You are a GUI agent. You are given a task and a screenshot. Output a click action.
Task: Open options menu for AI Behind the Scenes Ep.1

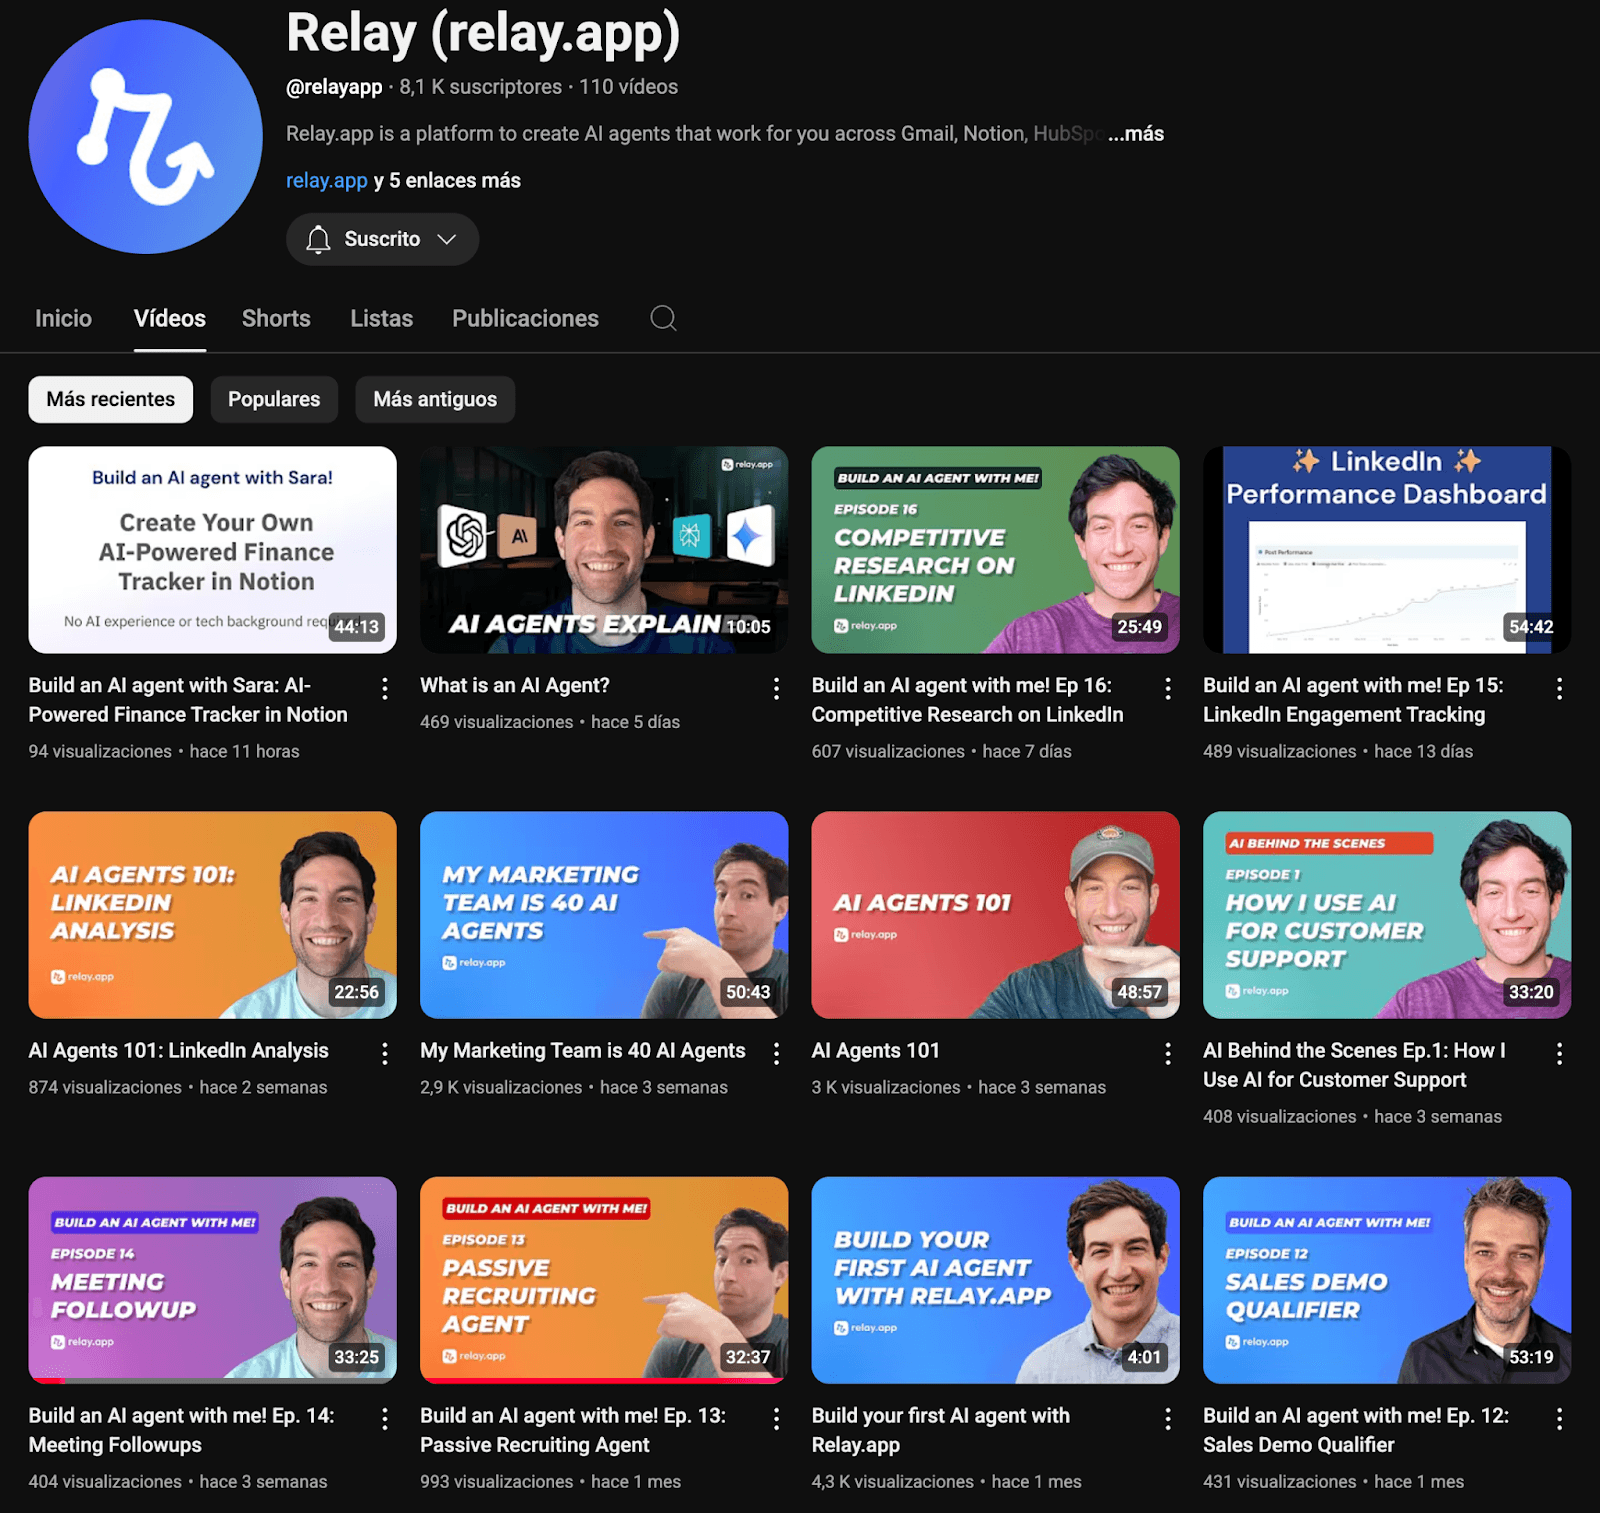[x=1559, y=1053]
